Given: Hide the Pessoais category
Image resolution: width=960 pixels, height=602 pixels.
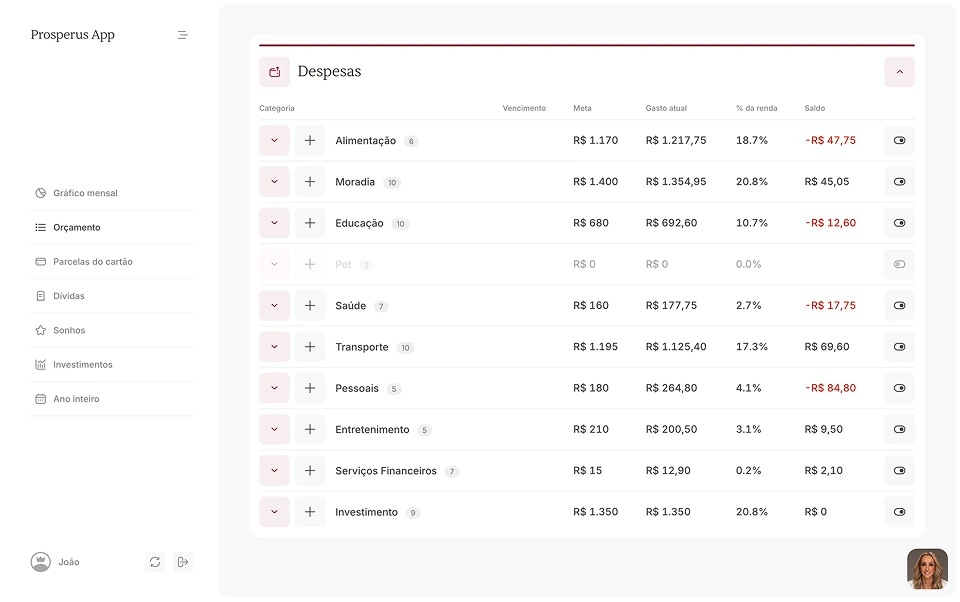Looking at the screenshot, I should 899,388.
